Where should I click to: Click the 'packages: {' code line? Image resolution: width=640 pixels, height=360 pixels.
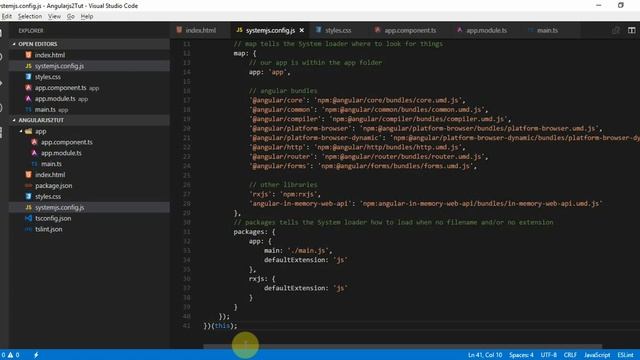[254, 232]
